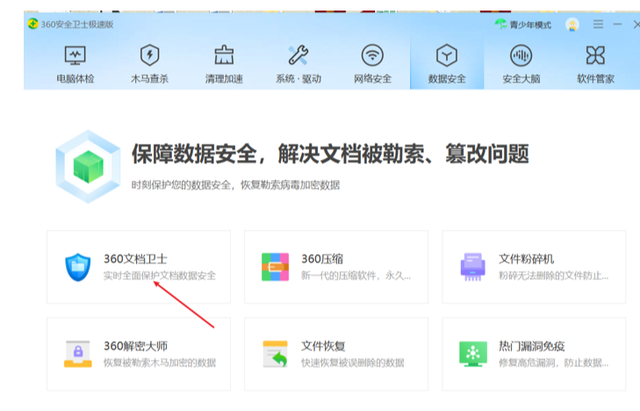Minimize the 360安全卫士 window
The image size is (640, 411).
[617, 24]
